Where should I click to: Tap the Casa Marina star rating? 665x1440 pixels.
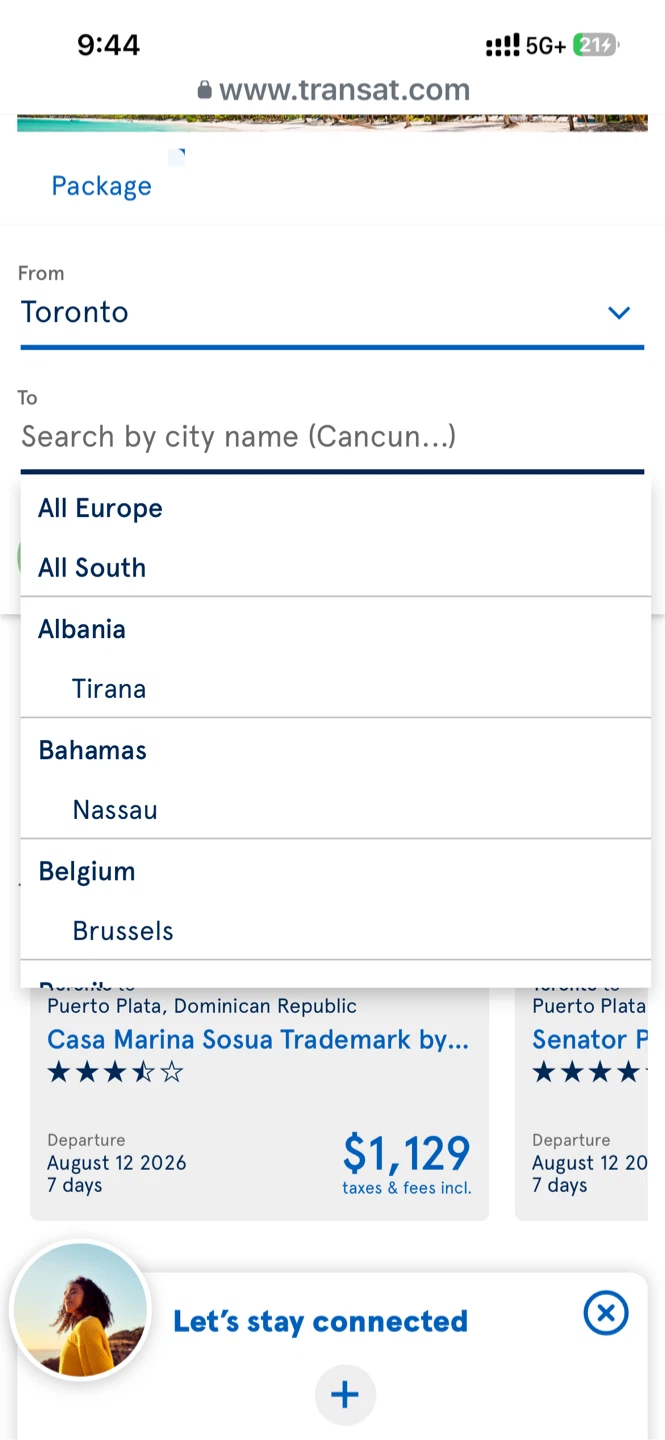click(x=116, y=1073)
